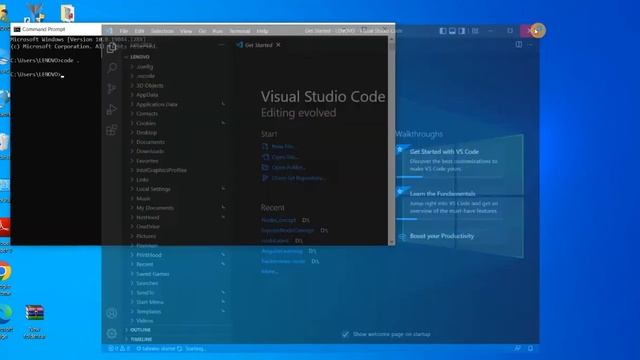Expand the OUTLINE section
The image size is (640, 360).
[x=140, y=330]
